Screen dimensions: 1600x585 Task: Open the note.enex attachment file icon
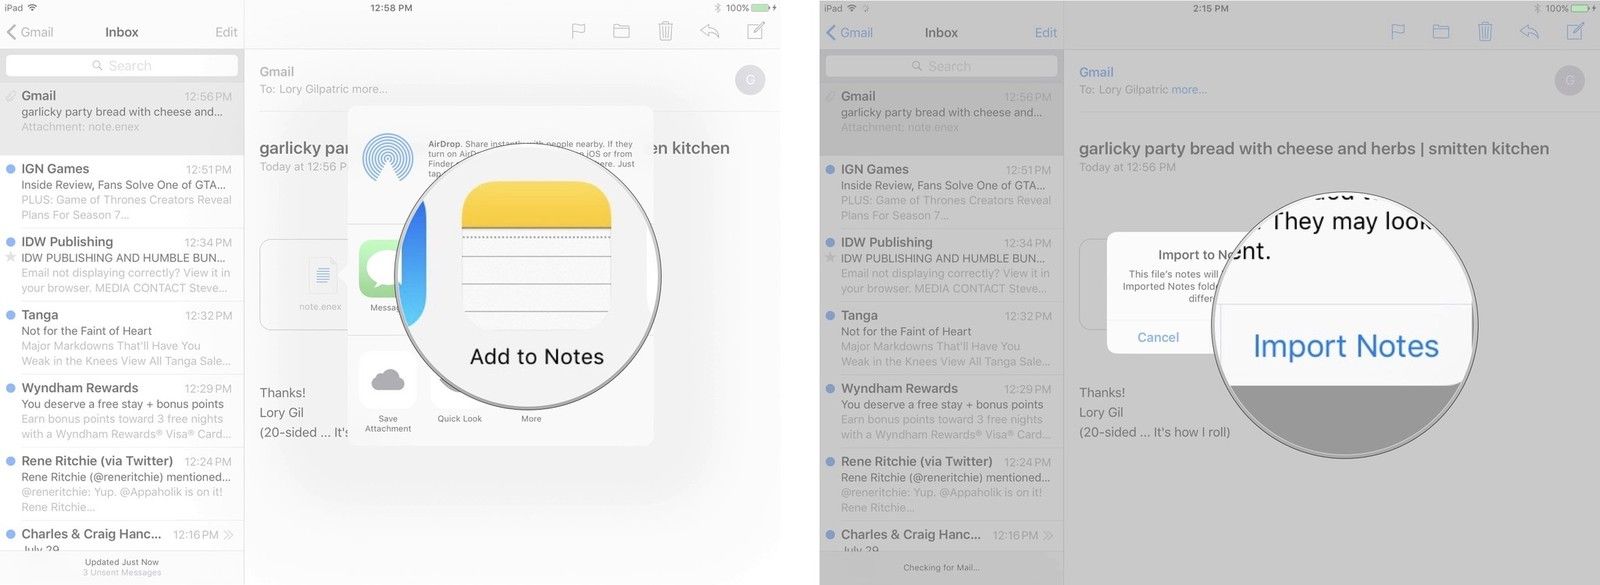click(322, 273)
